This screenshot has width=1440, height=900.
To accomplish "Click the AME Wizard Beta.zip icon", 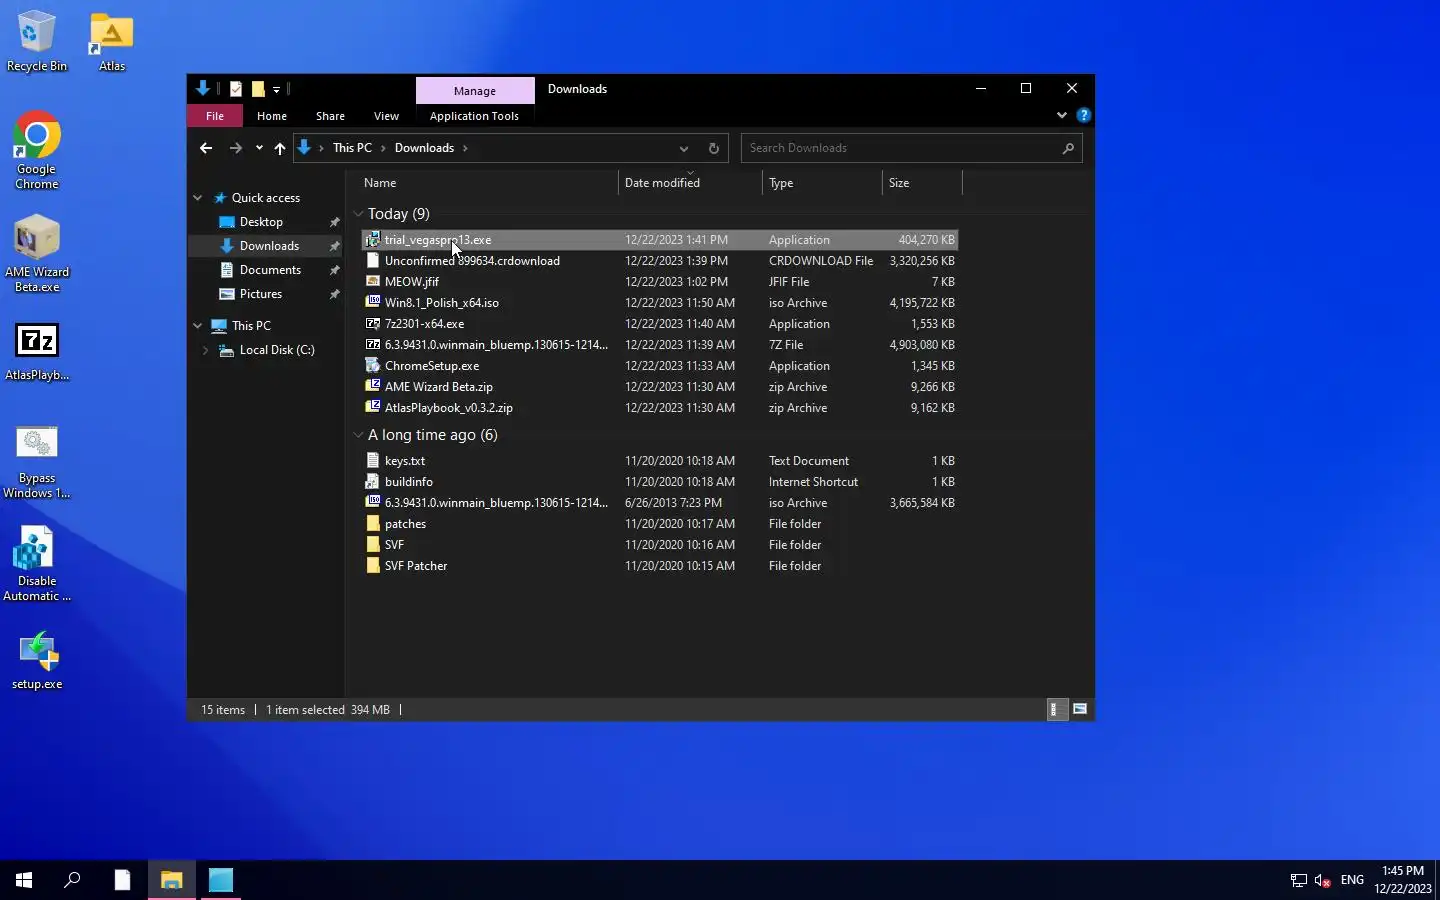I will coord(373,387).
